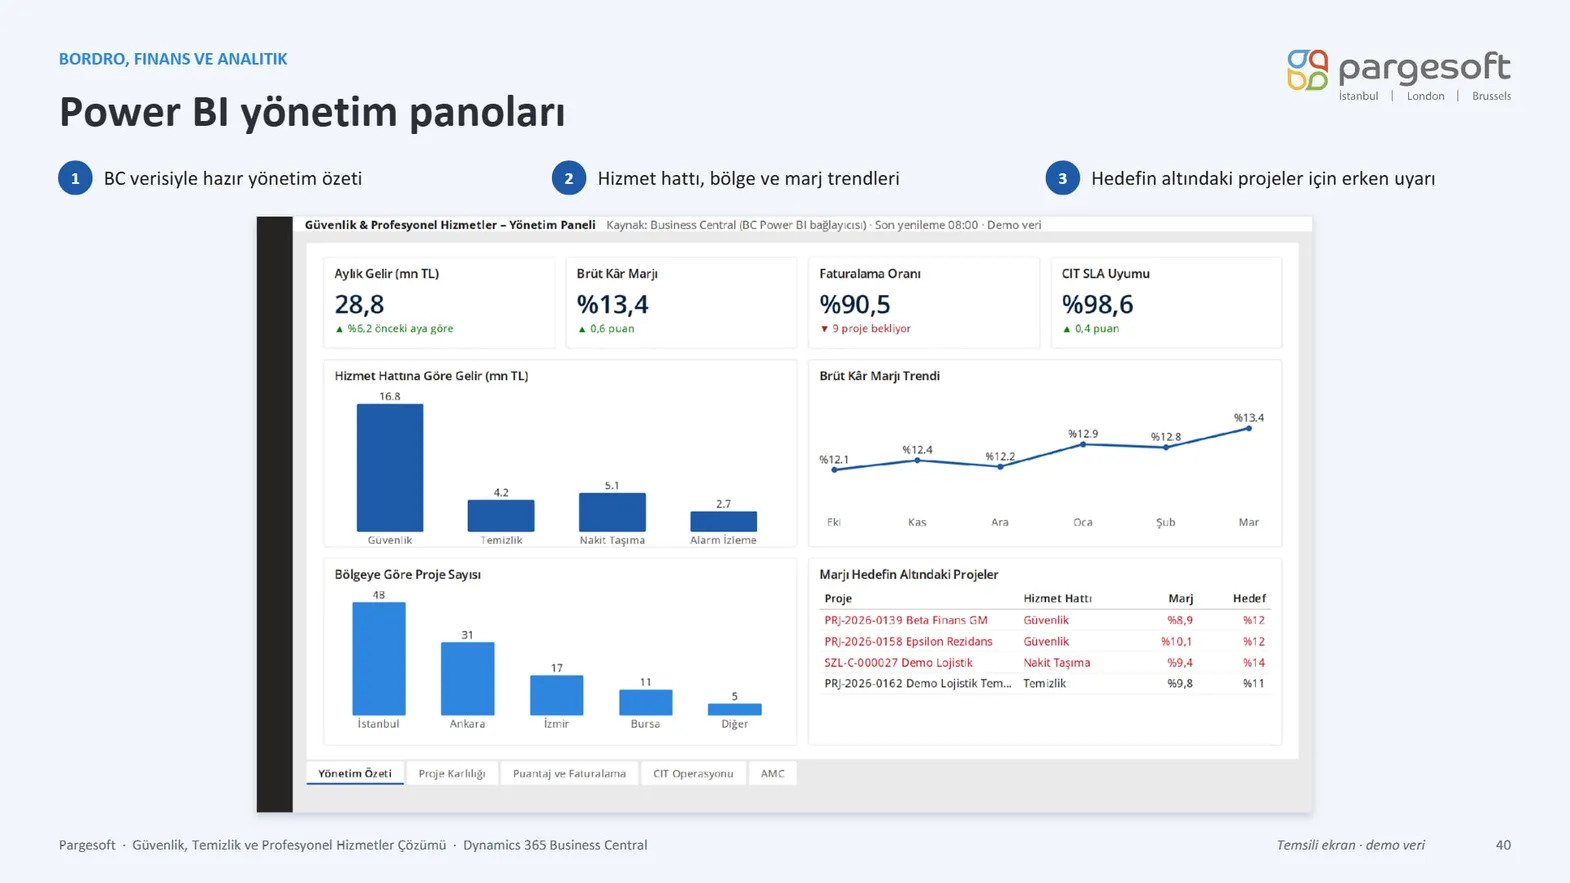The height and width of the screenshot is (883, 1570).
Task: Select the CIT SLA Uyumu value %98,6
Action: click(1098, 304)
